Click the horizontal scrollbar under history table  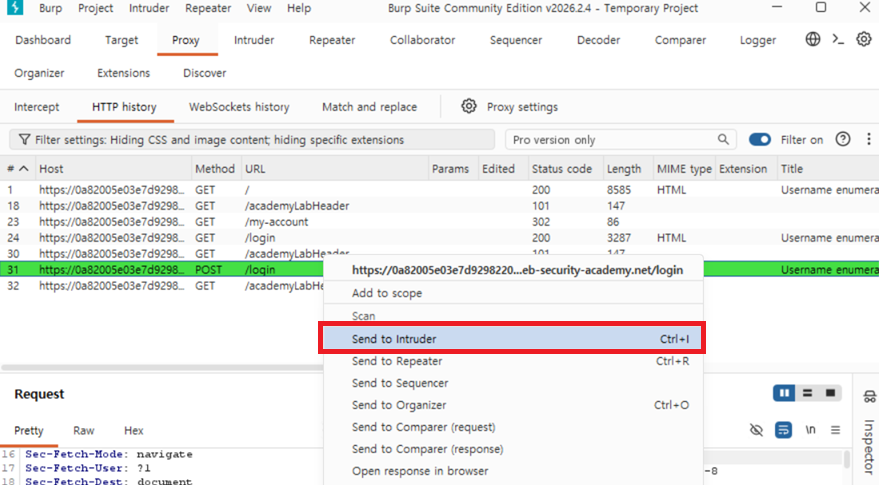[x=163, y=368]
